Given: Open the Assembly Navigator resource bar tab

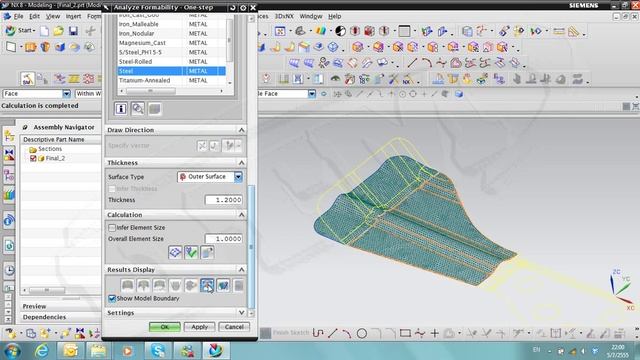Looking at the screenshot, I should click(x=9, y=136).
